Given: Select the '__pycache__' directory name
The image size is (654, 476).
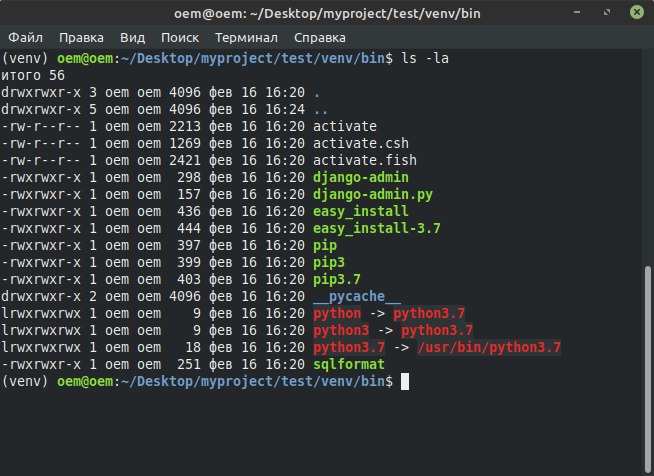Looking at the screenshot, I should point(357,297).
